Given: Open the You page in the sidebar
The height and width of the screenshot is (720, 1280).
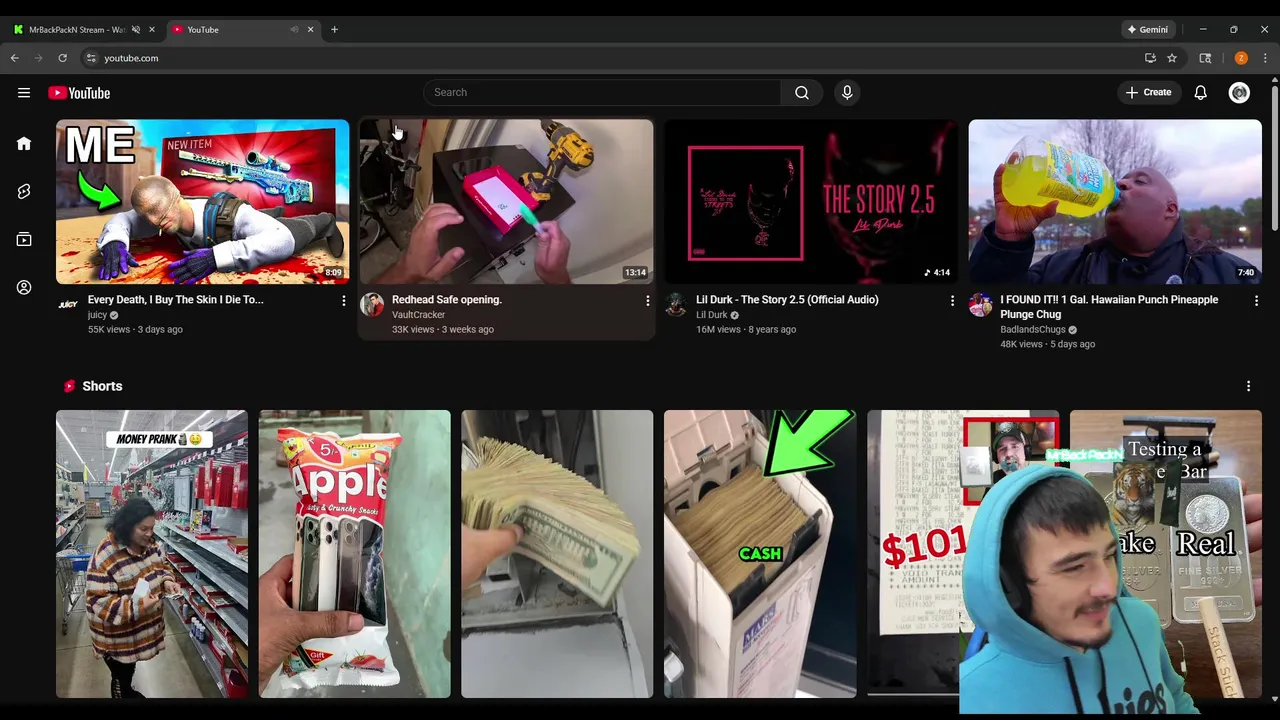Looking at the screenshot, I should [x=24, y=287].
